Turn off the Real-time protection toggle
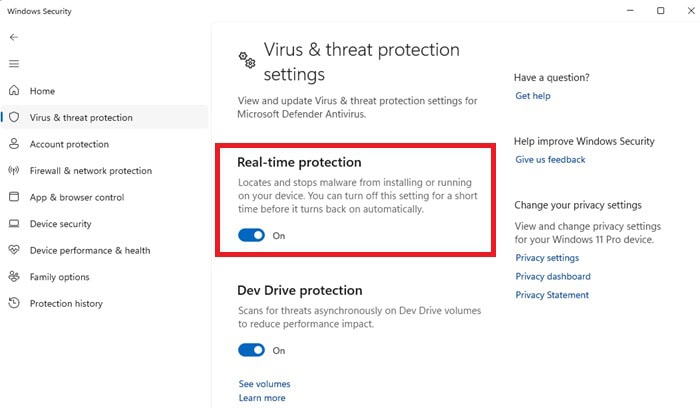700x409 pixels. tap(251, 235)
